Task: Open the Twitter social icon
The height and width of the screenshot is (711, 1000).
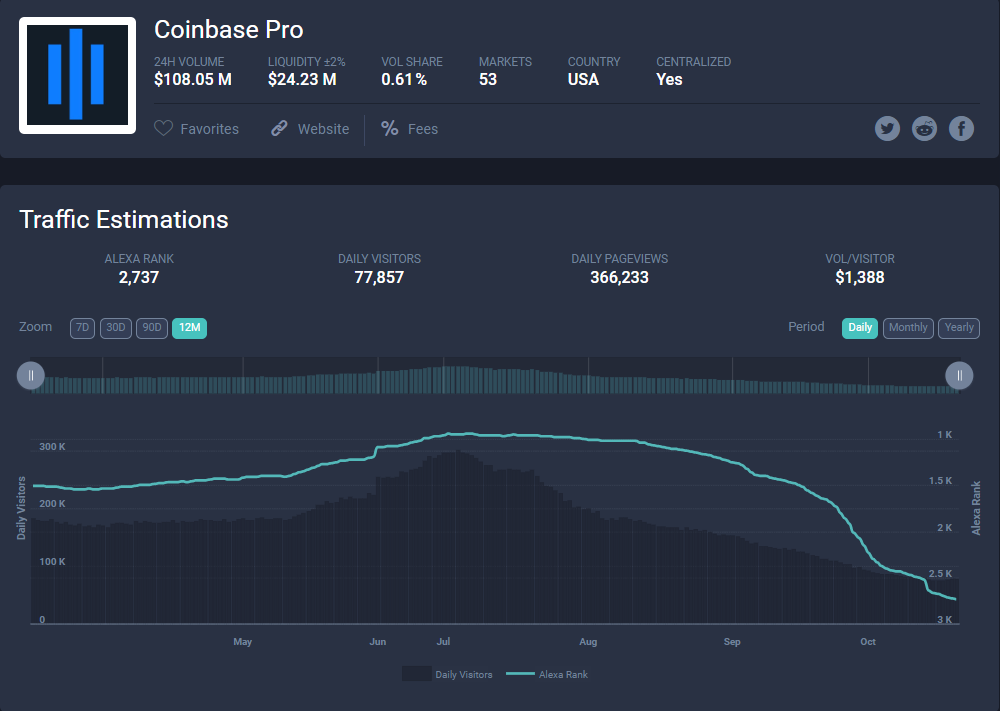Action: click(887, 128)
